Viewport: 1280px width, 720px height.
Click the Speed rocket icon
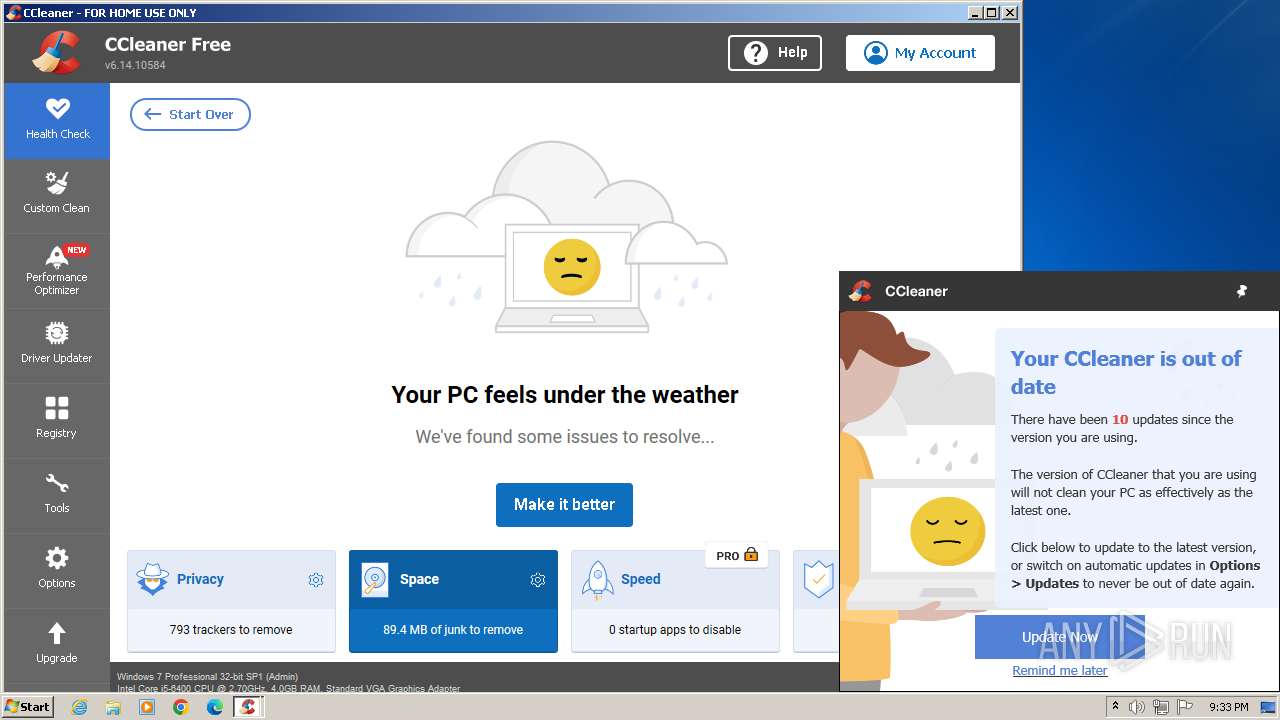pos(597,580)
